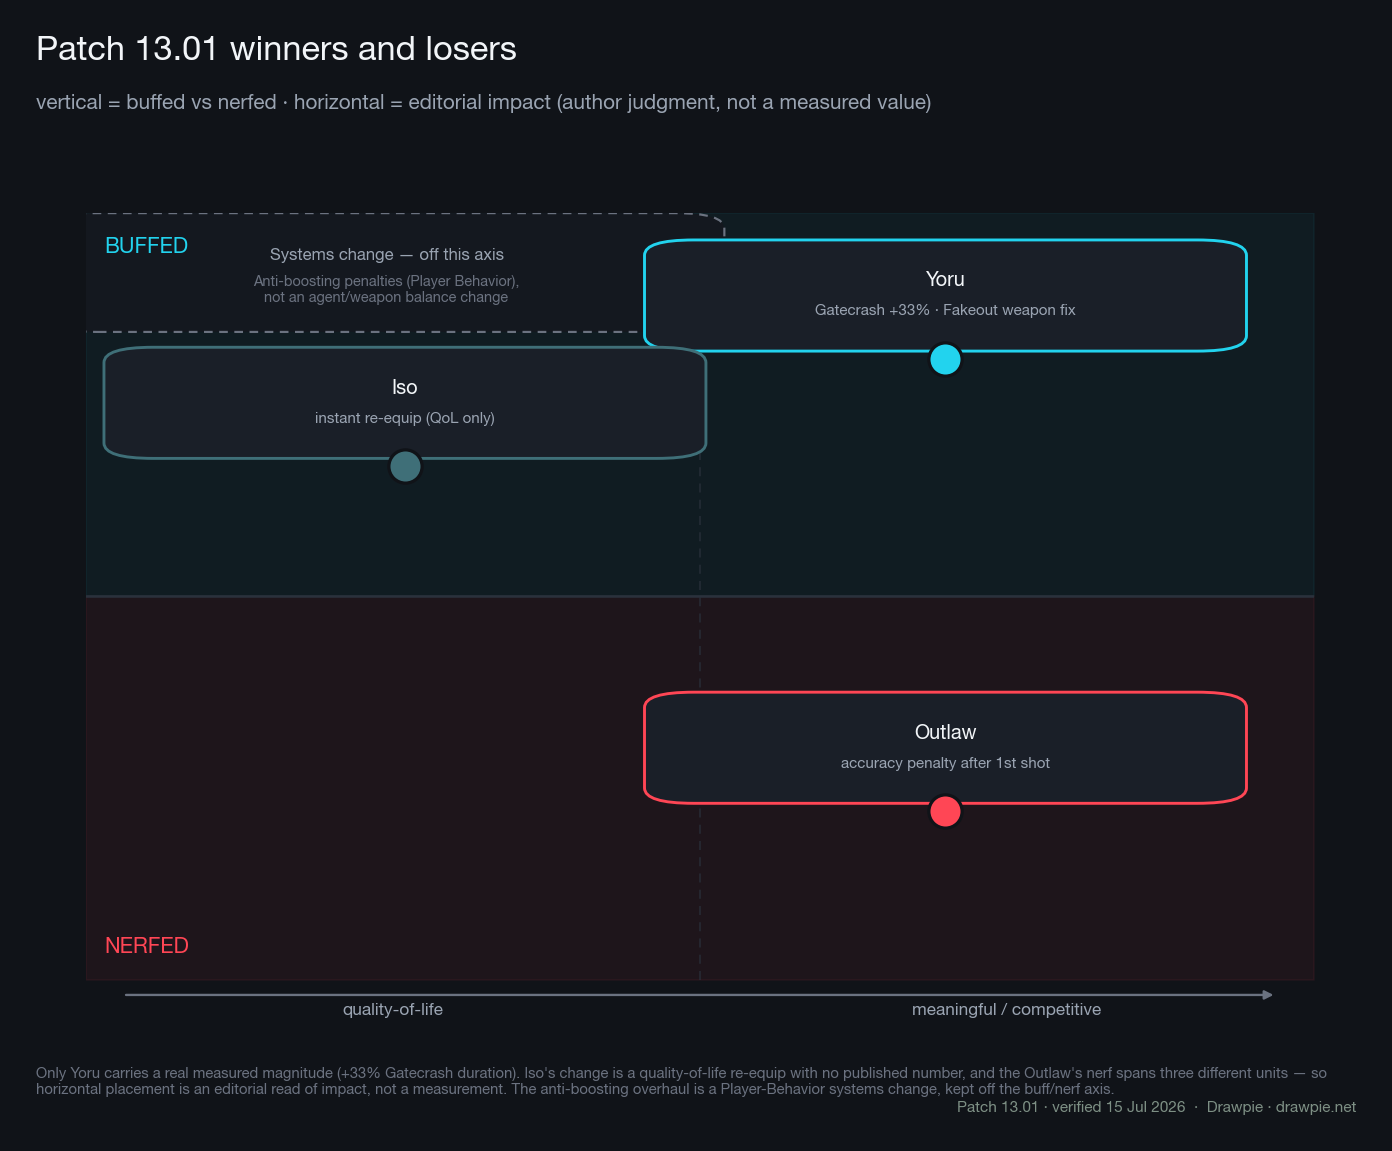Click the 'meaningful / competitive' axis label
Viewport: 1392px width, 1151px height.
(x=1006, y=1010)
